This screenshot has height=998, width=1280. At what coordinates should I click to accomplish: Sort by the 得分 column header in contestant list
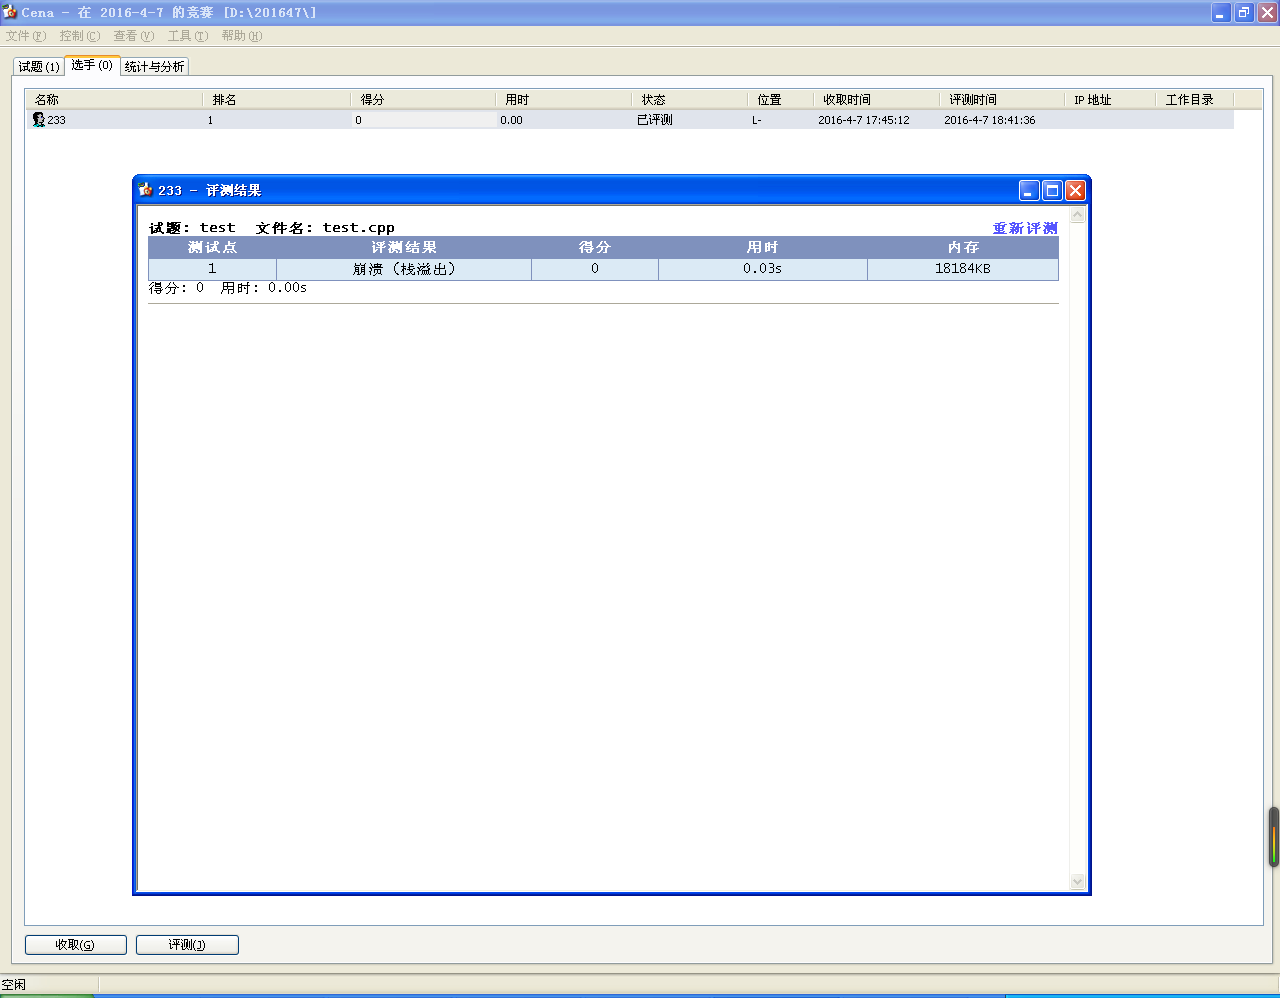point(422,100)
